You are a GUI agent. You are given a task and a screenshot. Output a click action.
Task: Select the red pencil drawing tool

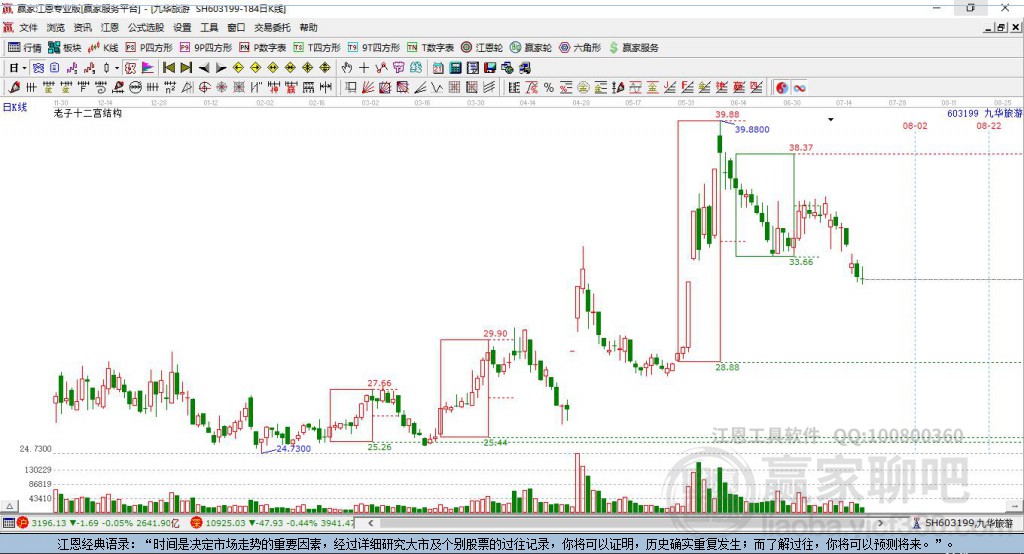point(14,88)
